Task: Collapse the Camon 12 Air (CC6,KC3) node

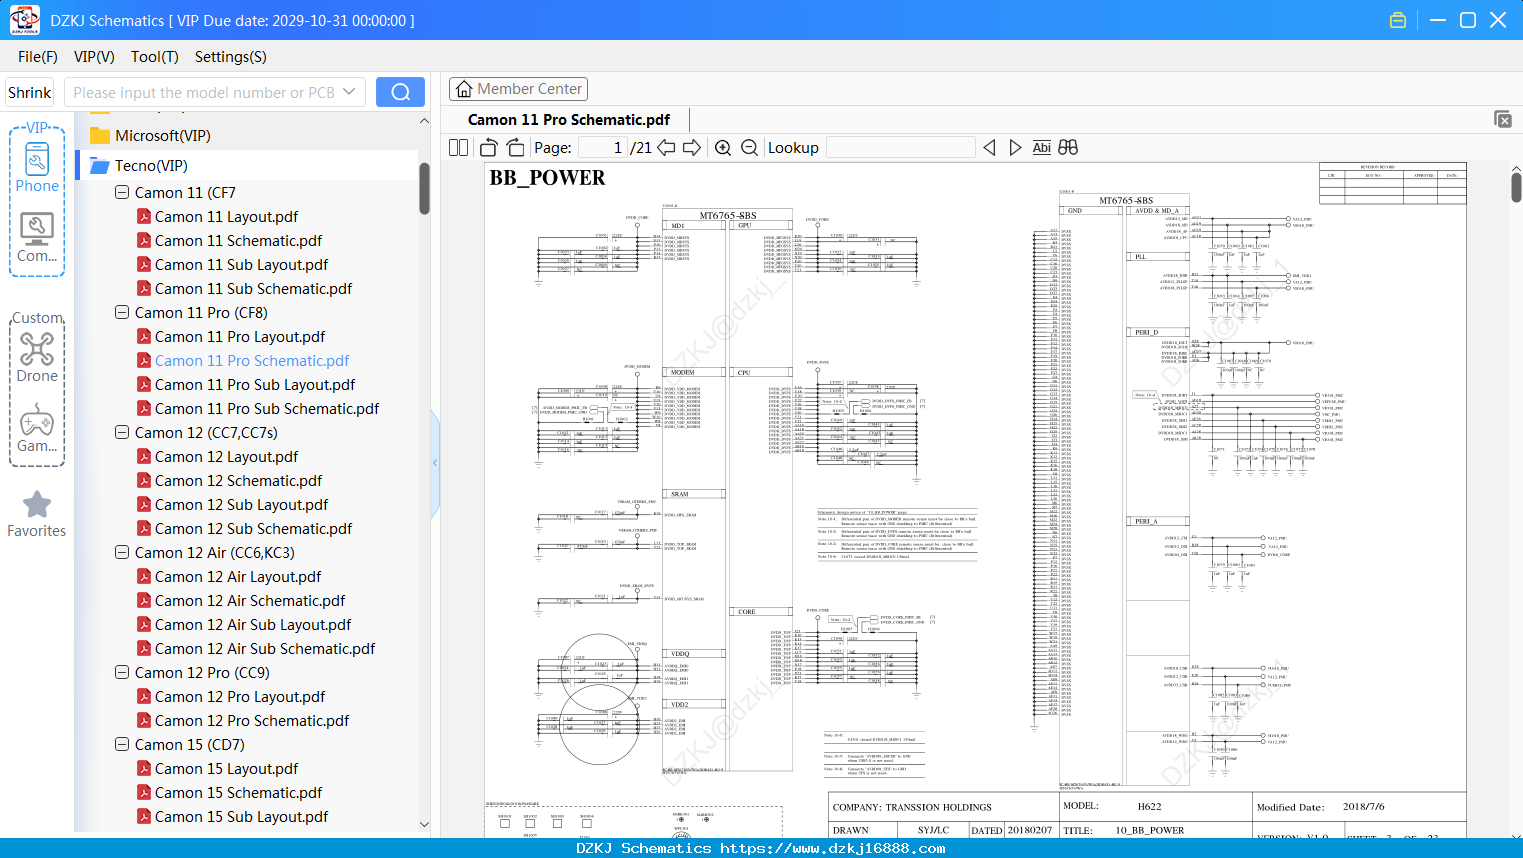Action: click(x=122, y=552)
